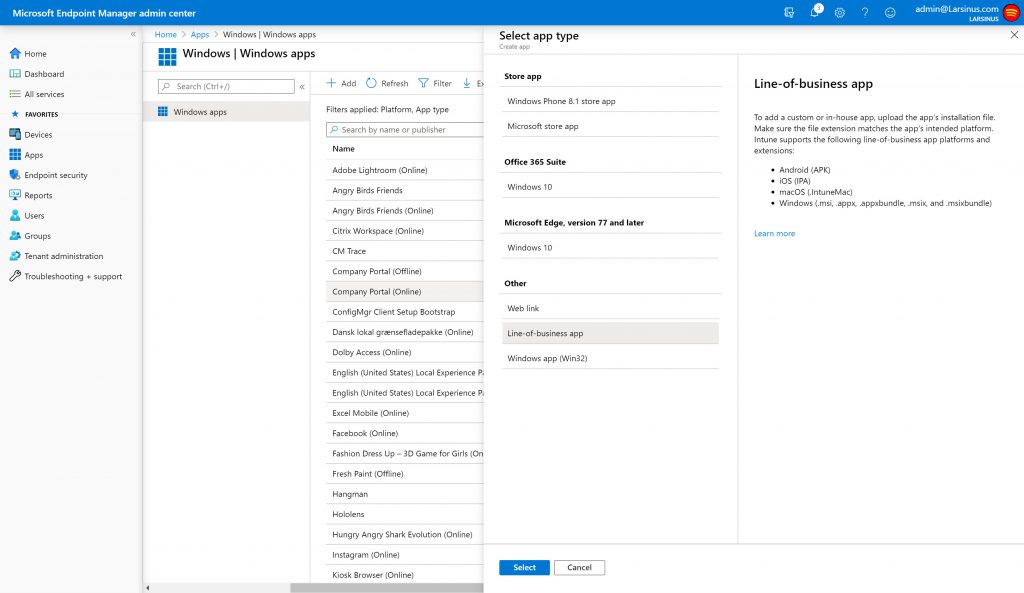
Task: Open the Company Portal (Offline) row
Action: [405, 271]
